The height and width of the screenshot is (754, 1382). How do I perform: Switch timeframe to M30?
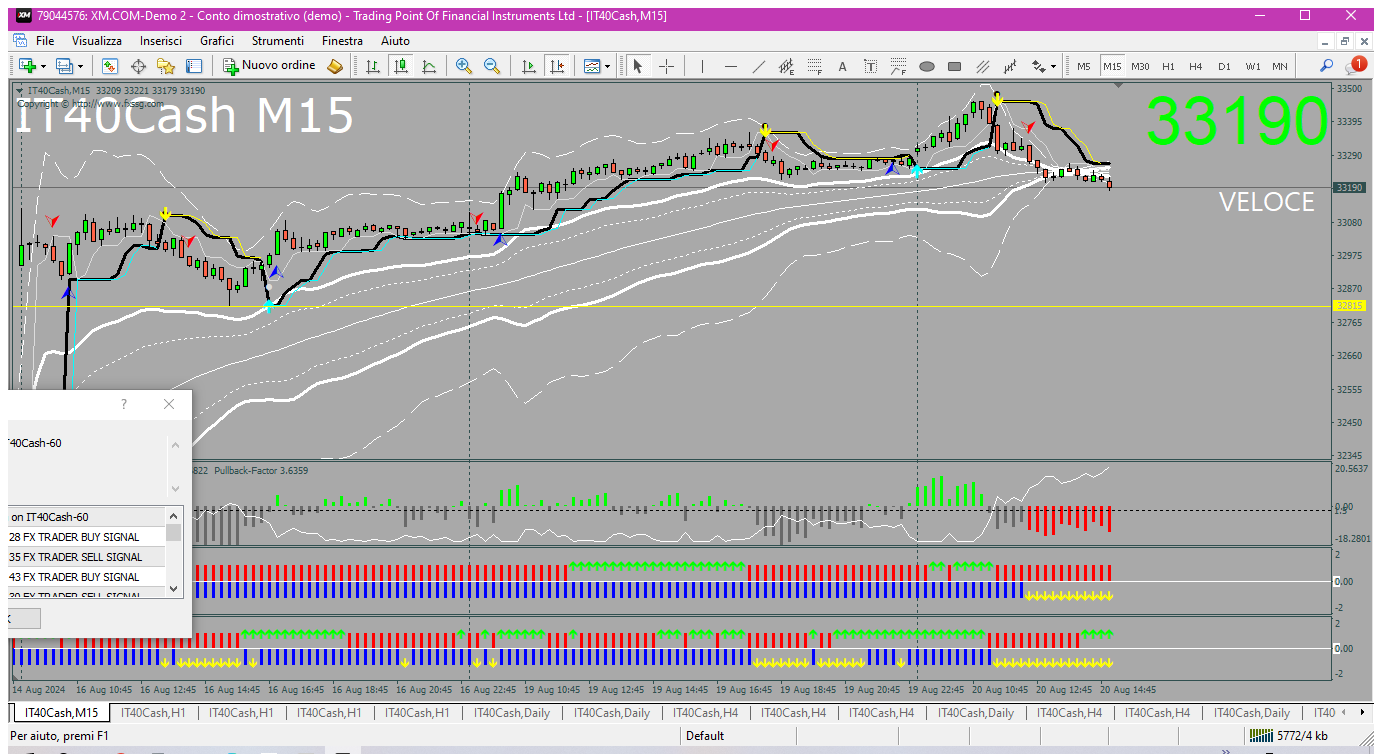click(x=1140, y=66)
